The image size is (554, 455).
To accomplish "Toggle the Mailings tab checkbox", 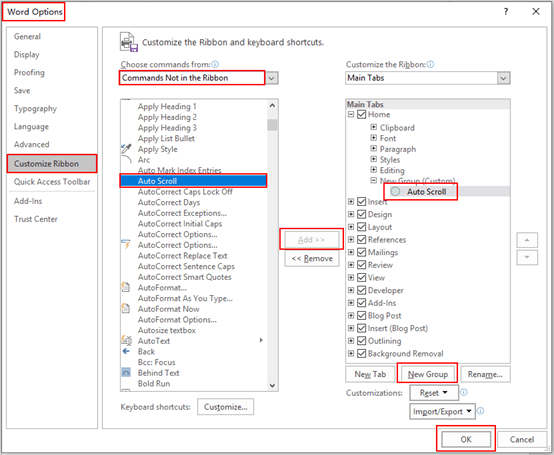I will [361, 252].
